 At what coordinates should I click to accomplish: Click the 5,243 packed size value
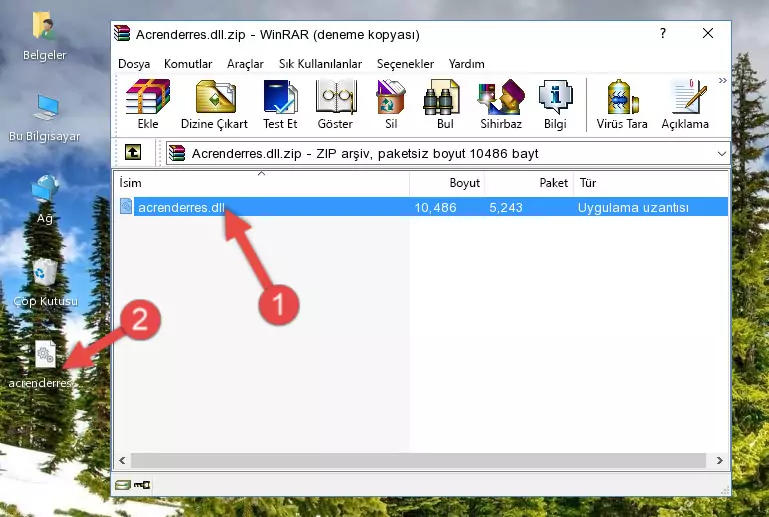pos(506,207)
